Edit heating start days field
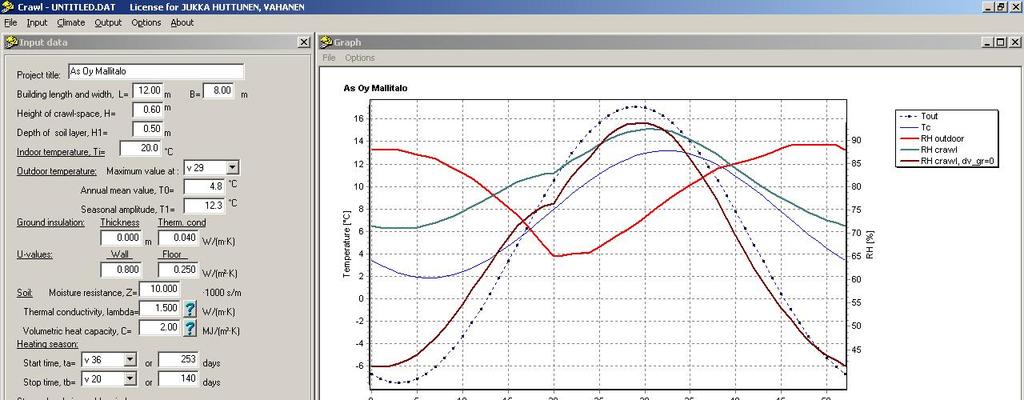 pos(178,359)
